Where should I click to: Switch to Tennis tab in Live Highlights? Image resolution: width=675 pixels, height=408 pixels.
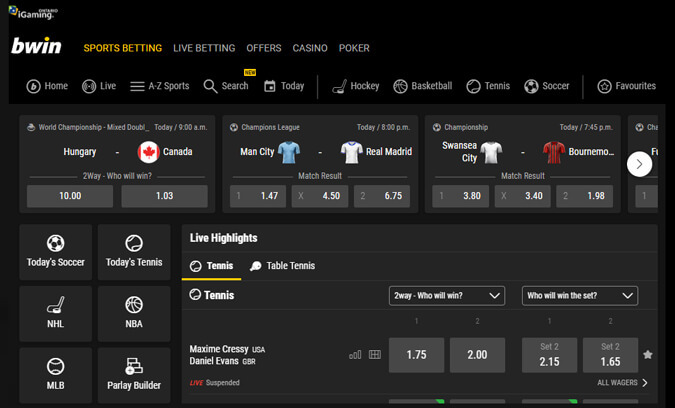coord(211,266)
